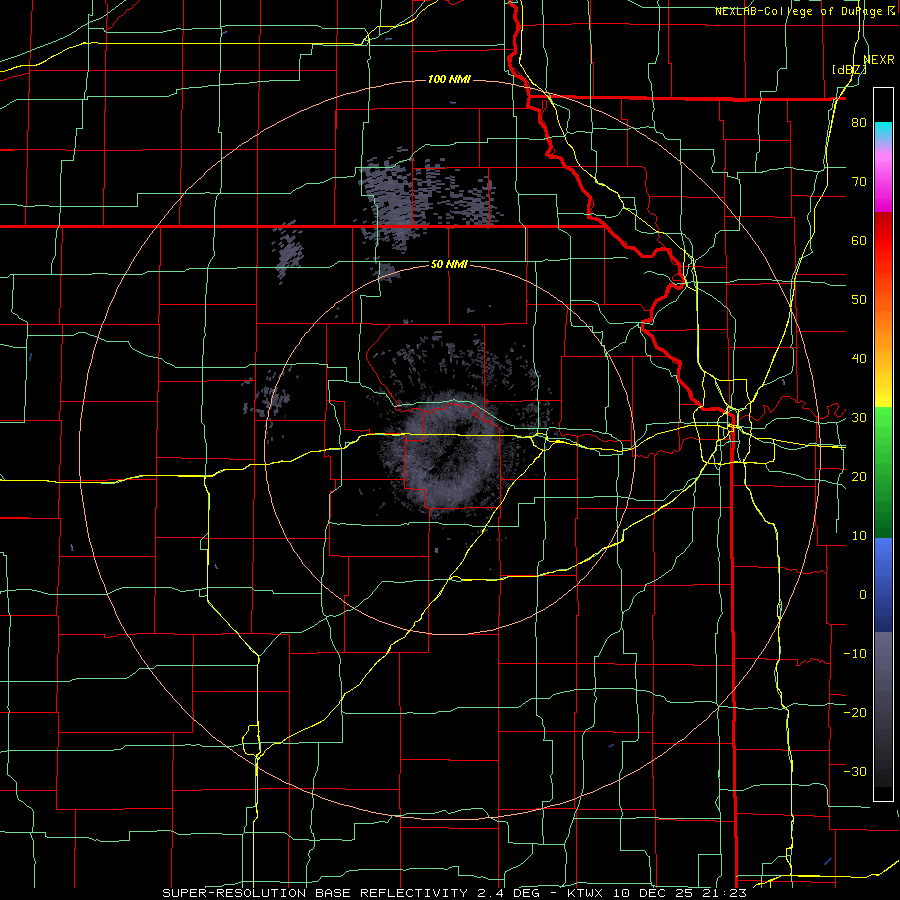
Task: Click the 0 value on the dBZ scale
Action: [x=862, y=595]
